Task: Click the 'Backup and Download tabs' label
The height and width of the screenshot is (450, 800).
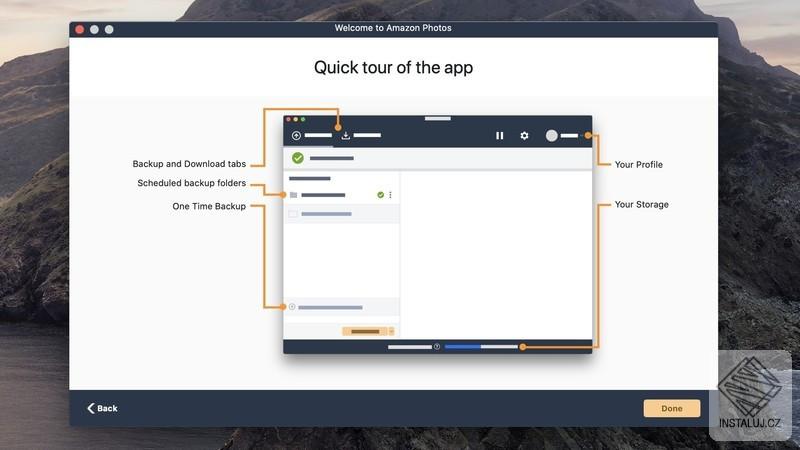Action: pyautogui.click(x=189, y=164)
